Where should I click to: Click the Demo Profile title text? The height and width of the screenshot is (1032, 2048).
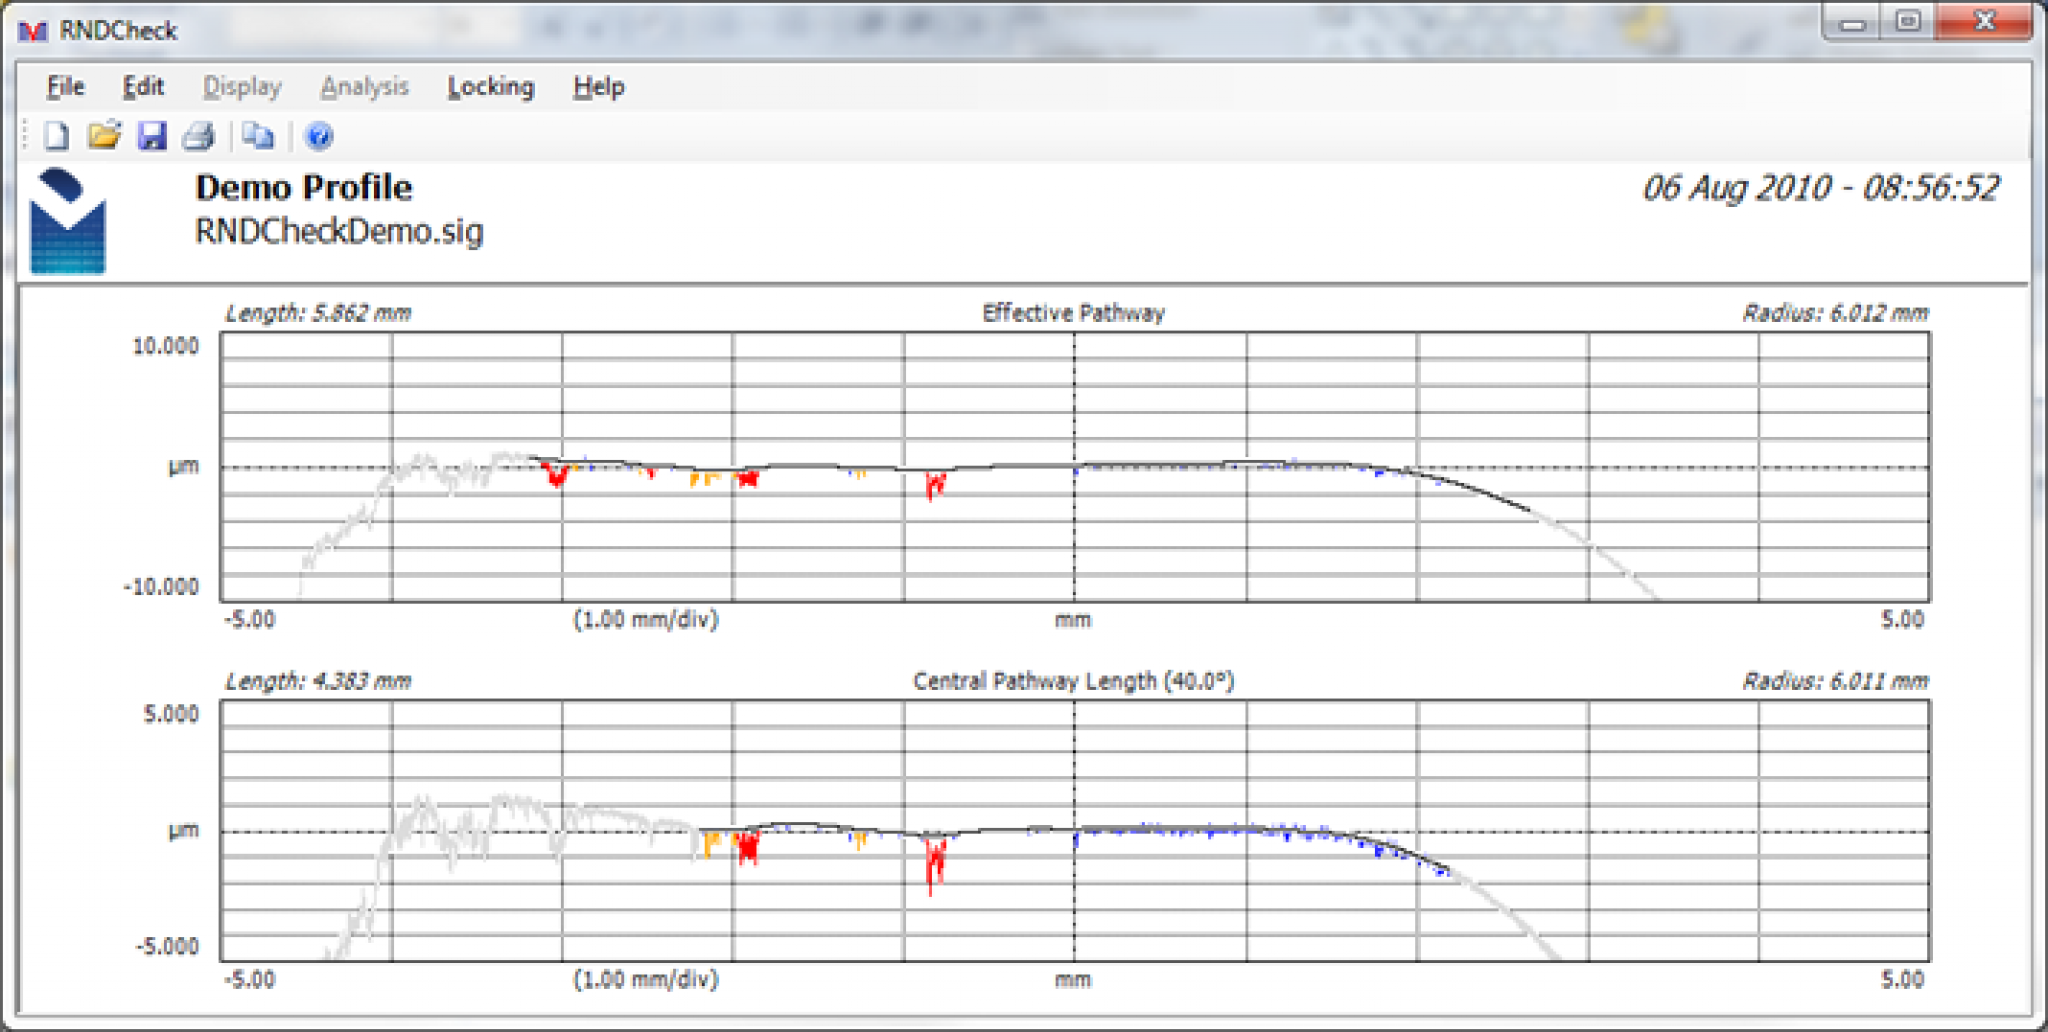303,188
